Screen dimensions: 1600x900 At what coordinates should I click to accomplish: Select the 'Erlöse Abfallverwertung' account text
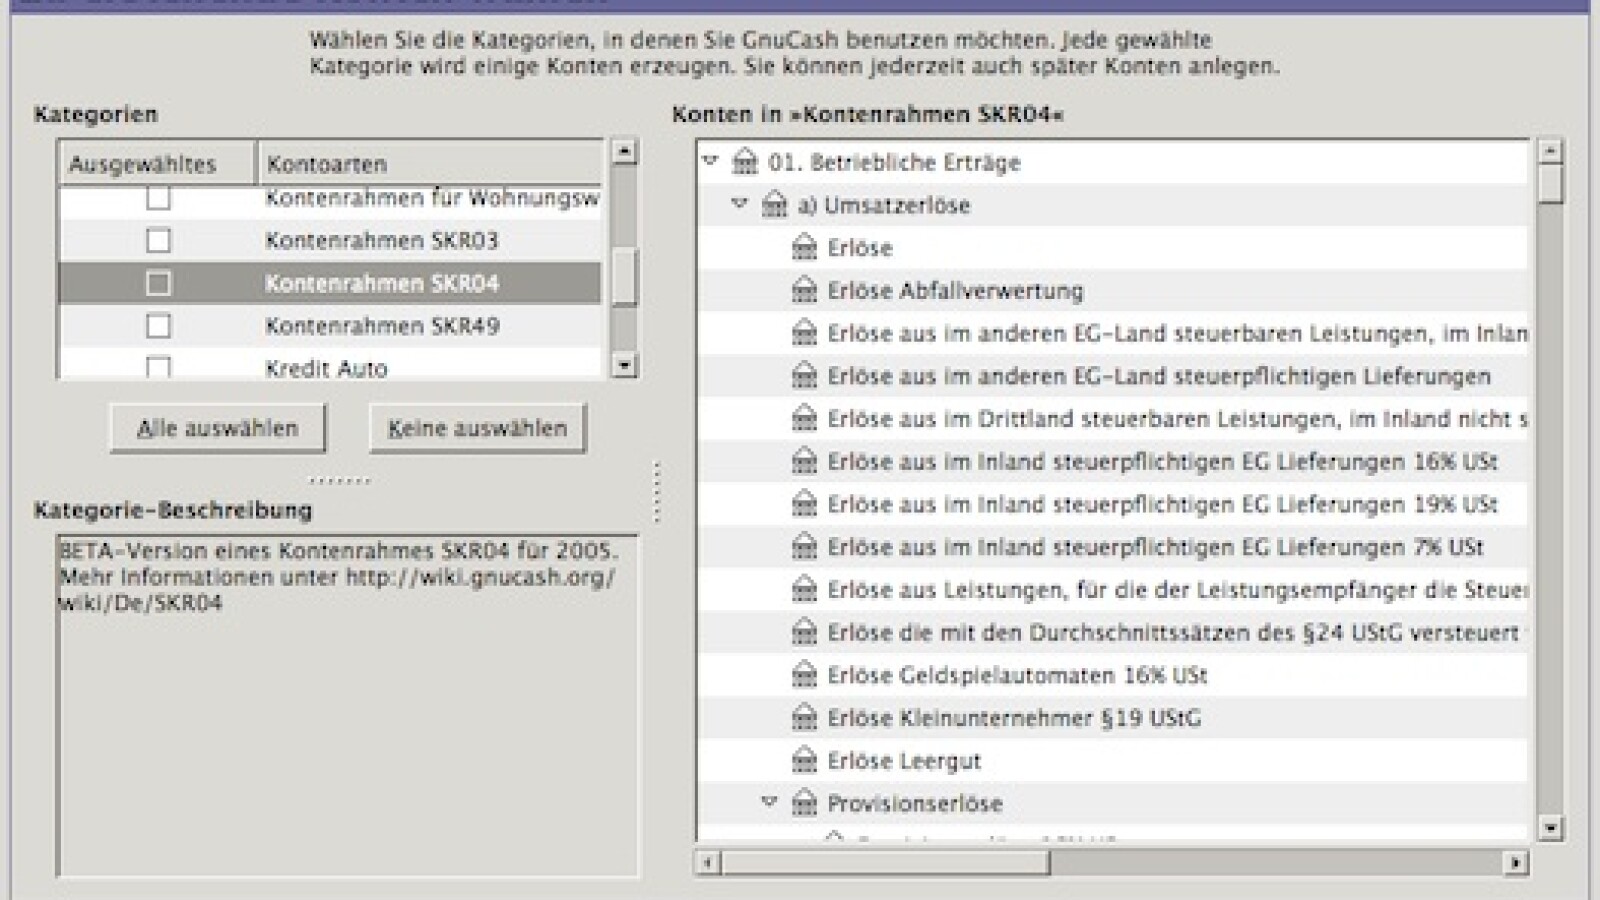click(x=955, y=291)
